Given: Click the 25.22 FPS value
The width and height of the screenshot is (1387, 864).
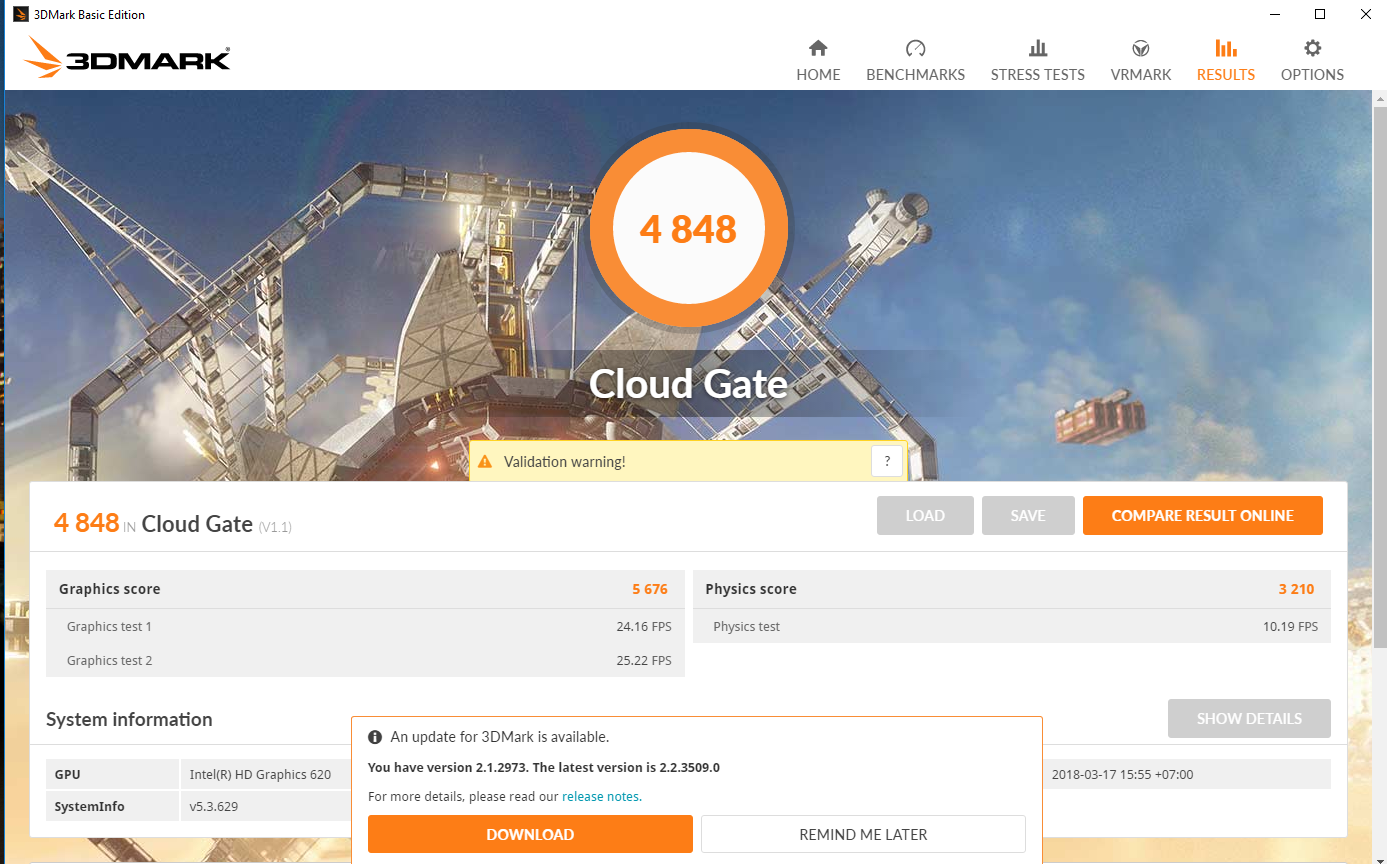Looking at the screenshot, I should (x=645, y=661).
